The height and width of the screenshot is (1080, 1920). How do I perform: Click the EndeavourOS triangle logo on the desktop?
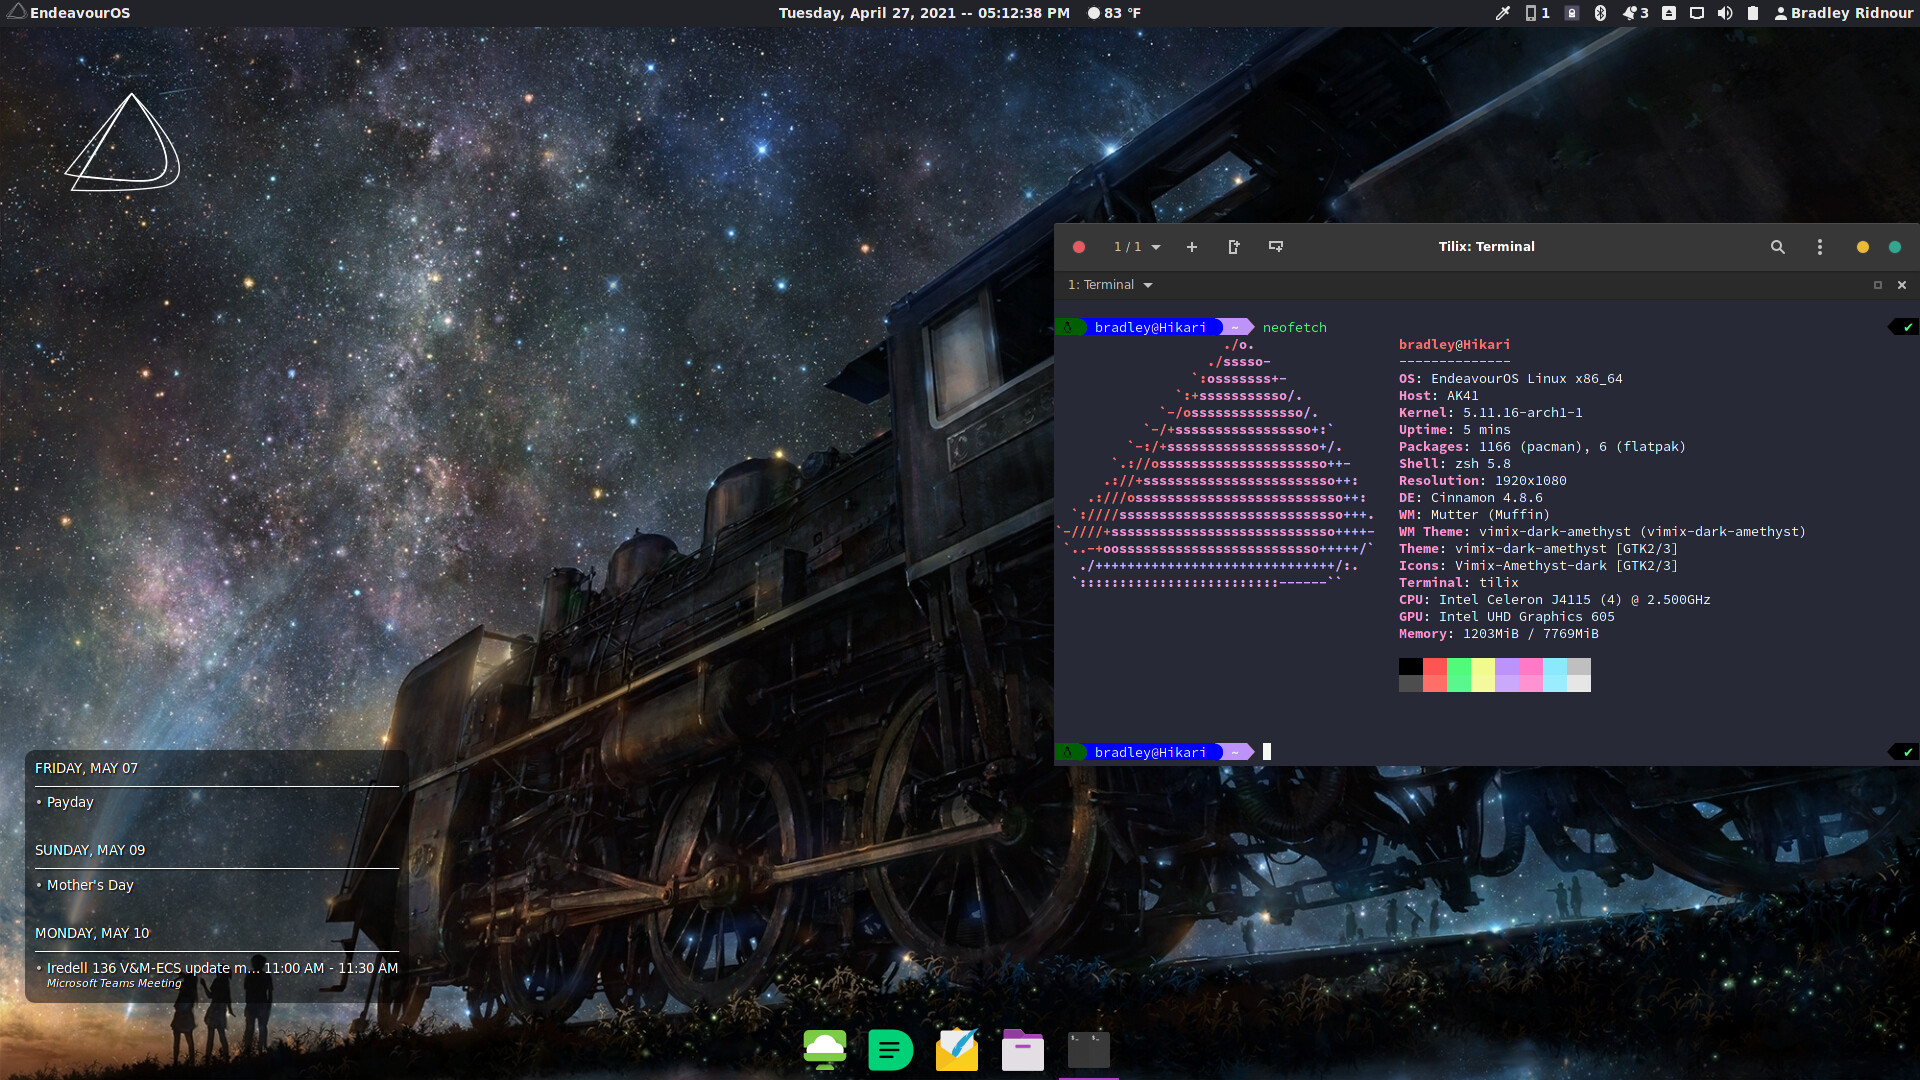pos(123,142)
